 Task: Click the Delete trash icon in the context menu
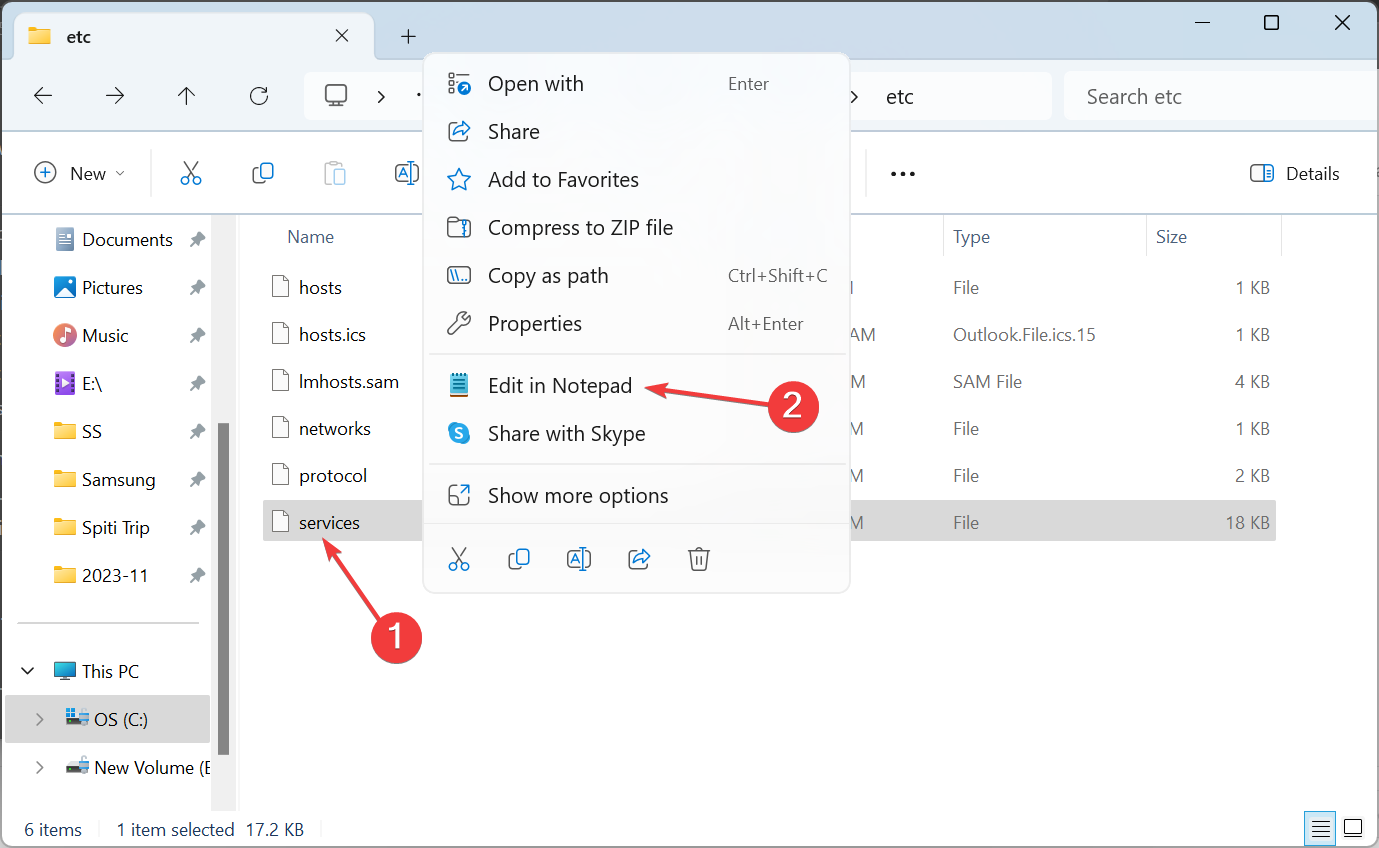(699, 559)
